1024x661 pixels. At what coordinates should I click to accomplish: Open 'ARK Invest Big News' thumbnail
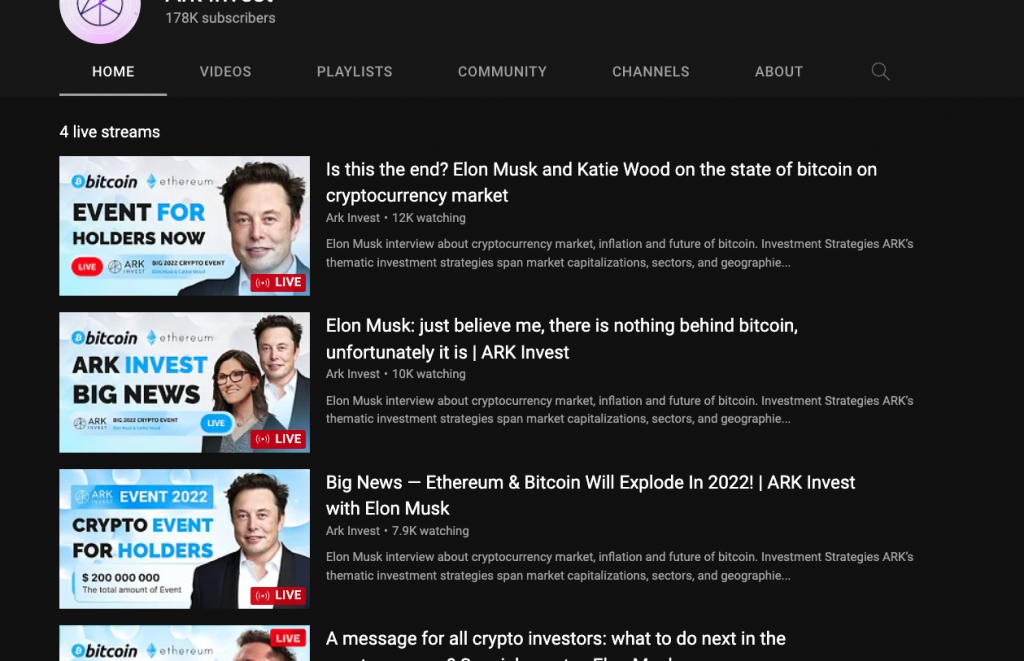coord(185,382)
